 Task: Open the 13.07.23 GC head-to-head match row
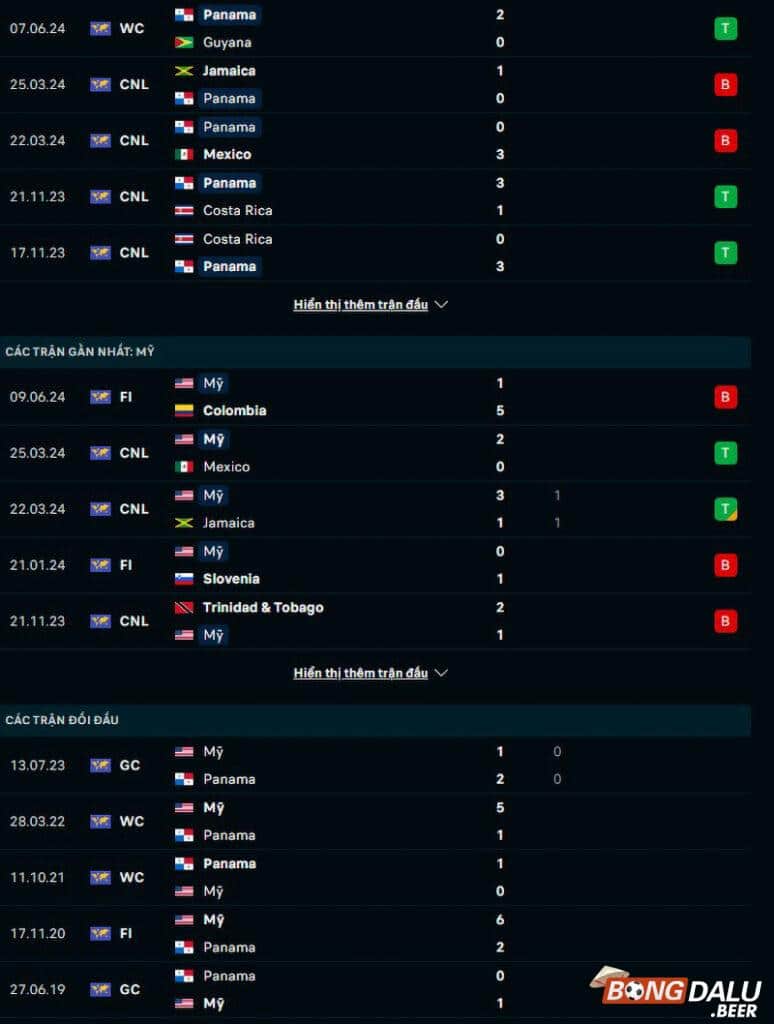coord(375,765)
